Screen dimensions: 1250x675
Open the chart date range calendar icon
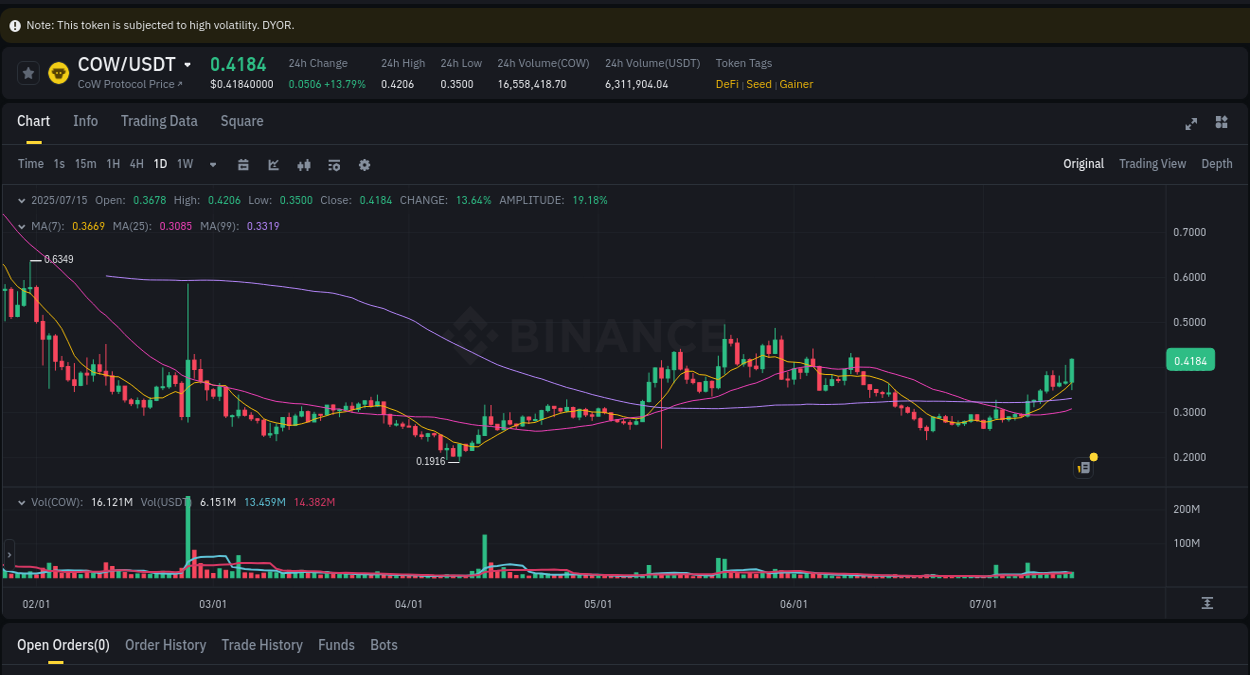coord(243,164)
